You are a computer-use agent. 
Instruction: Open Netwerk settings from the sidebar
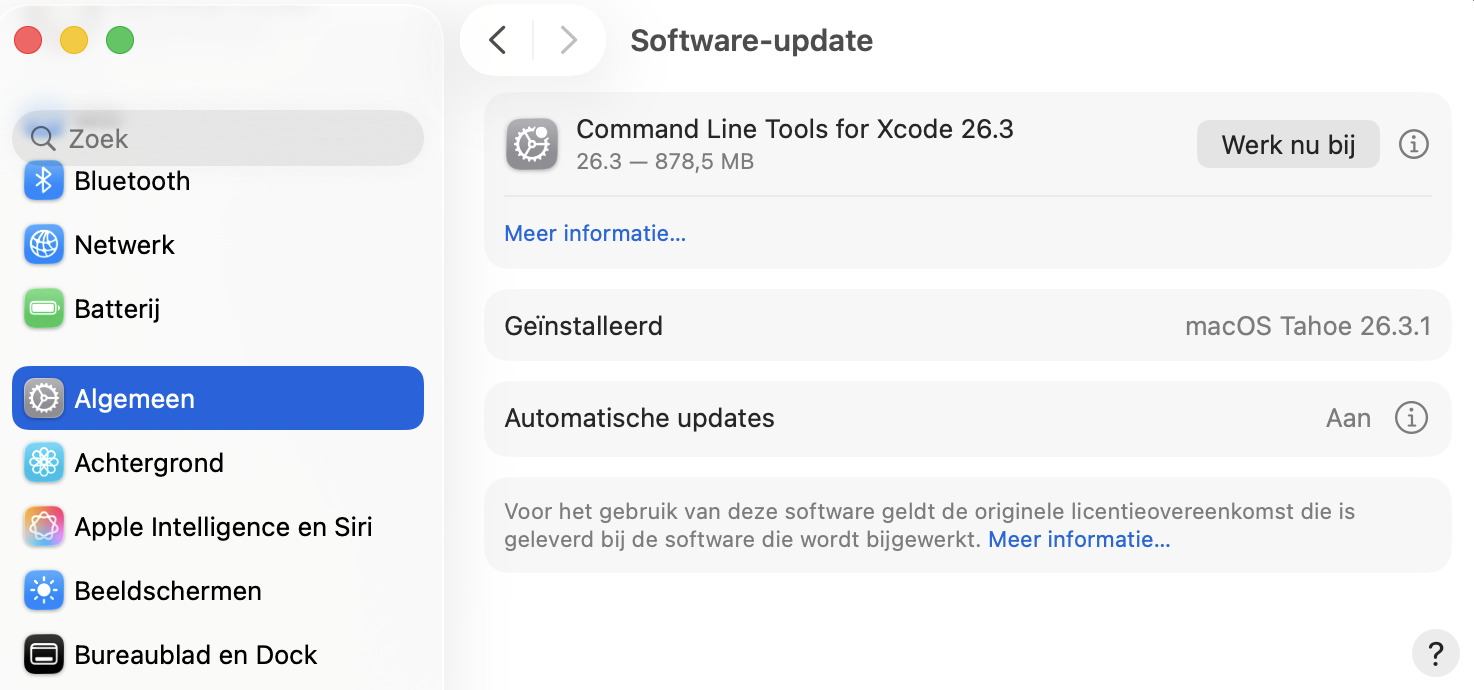click(44, 245)
